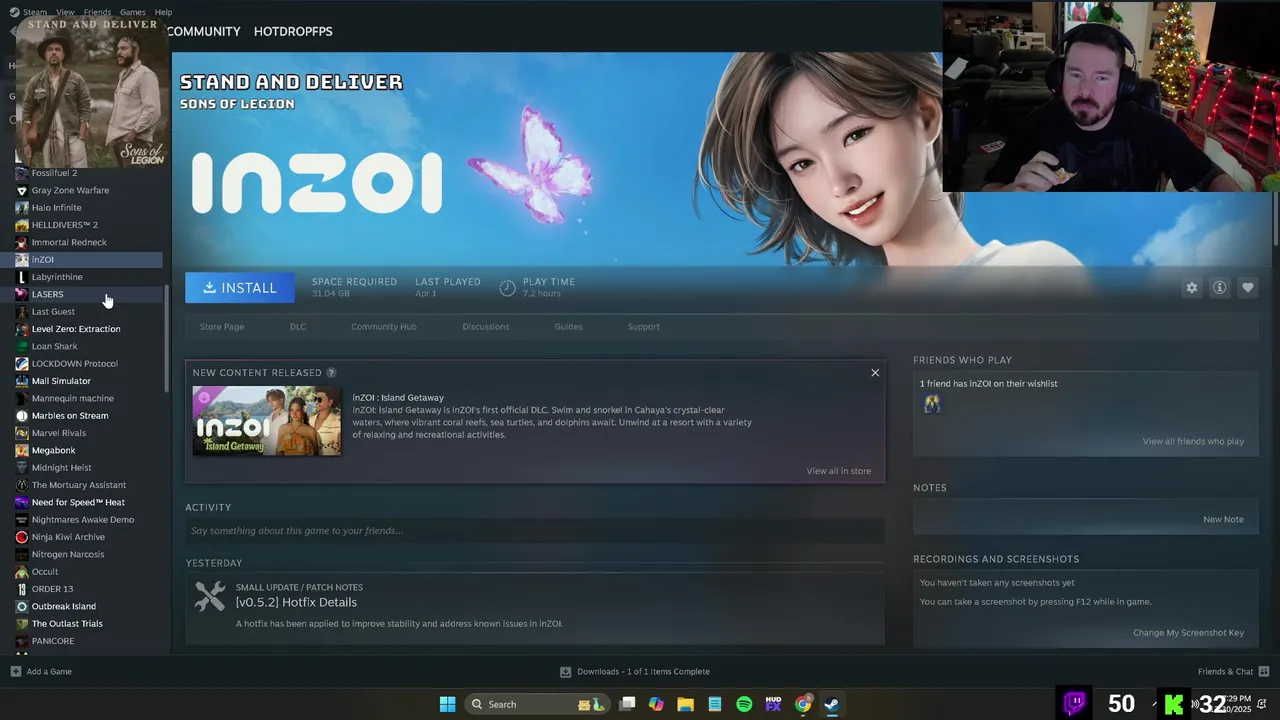Click the activity Say something input field
The image size is (1280, 720).
point(535,531)
